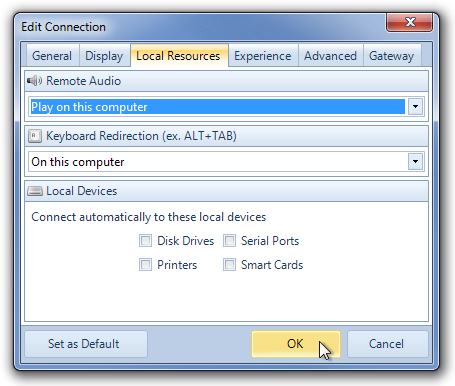Tick the Printers checkbox
Screen dimensions: 455x386
[x=145, y=265]
